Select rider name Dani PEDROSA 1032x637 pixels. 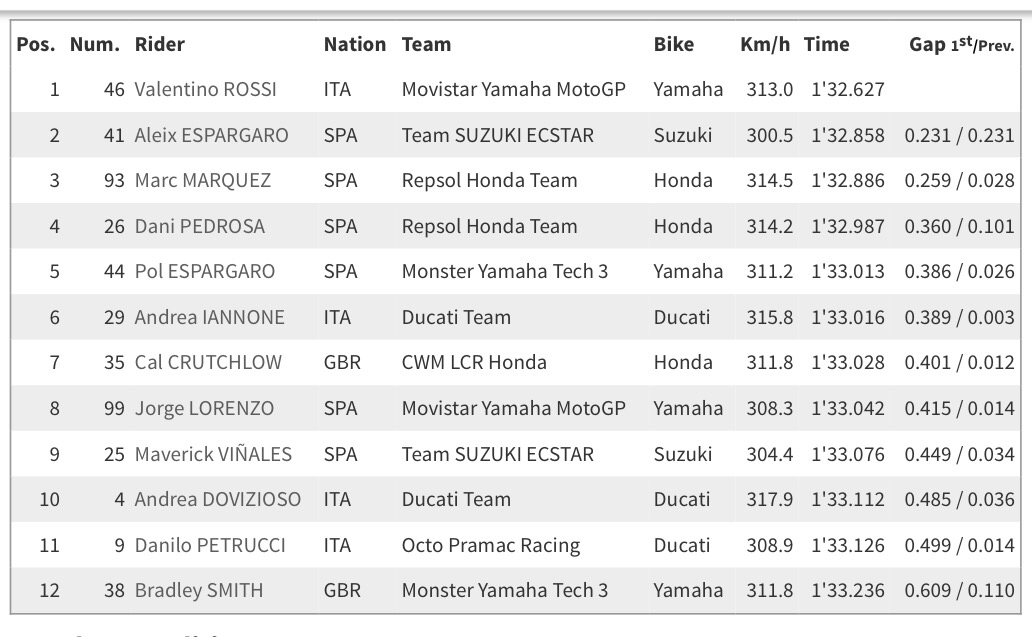coord(199,226)
